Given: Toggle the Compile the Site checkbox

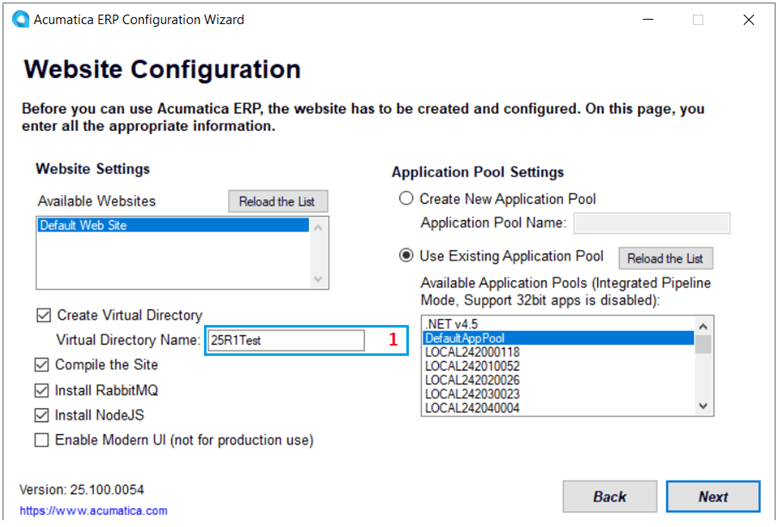Looking at the screenshot, I should coord(42,365).
